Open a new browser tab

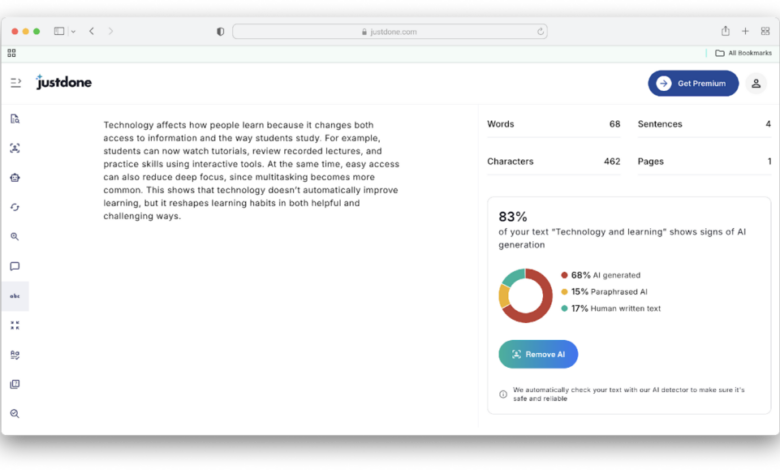click(745, 31)
